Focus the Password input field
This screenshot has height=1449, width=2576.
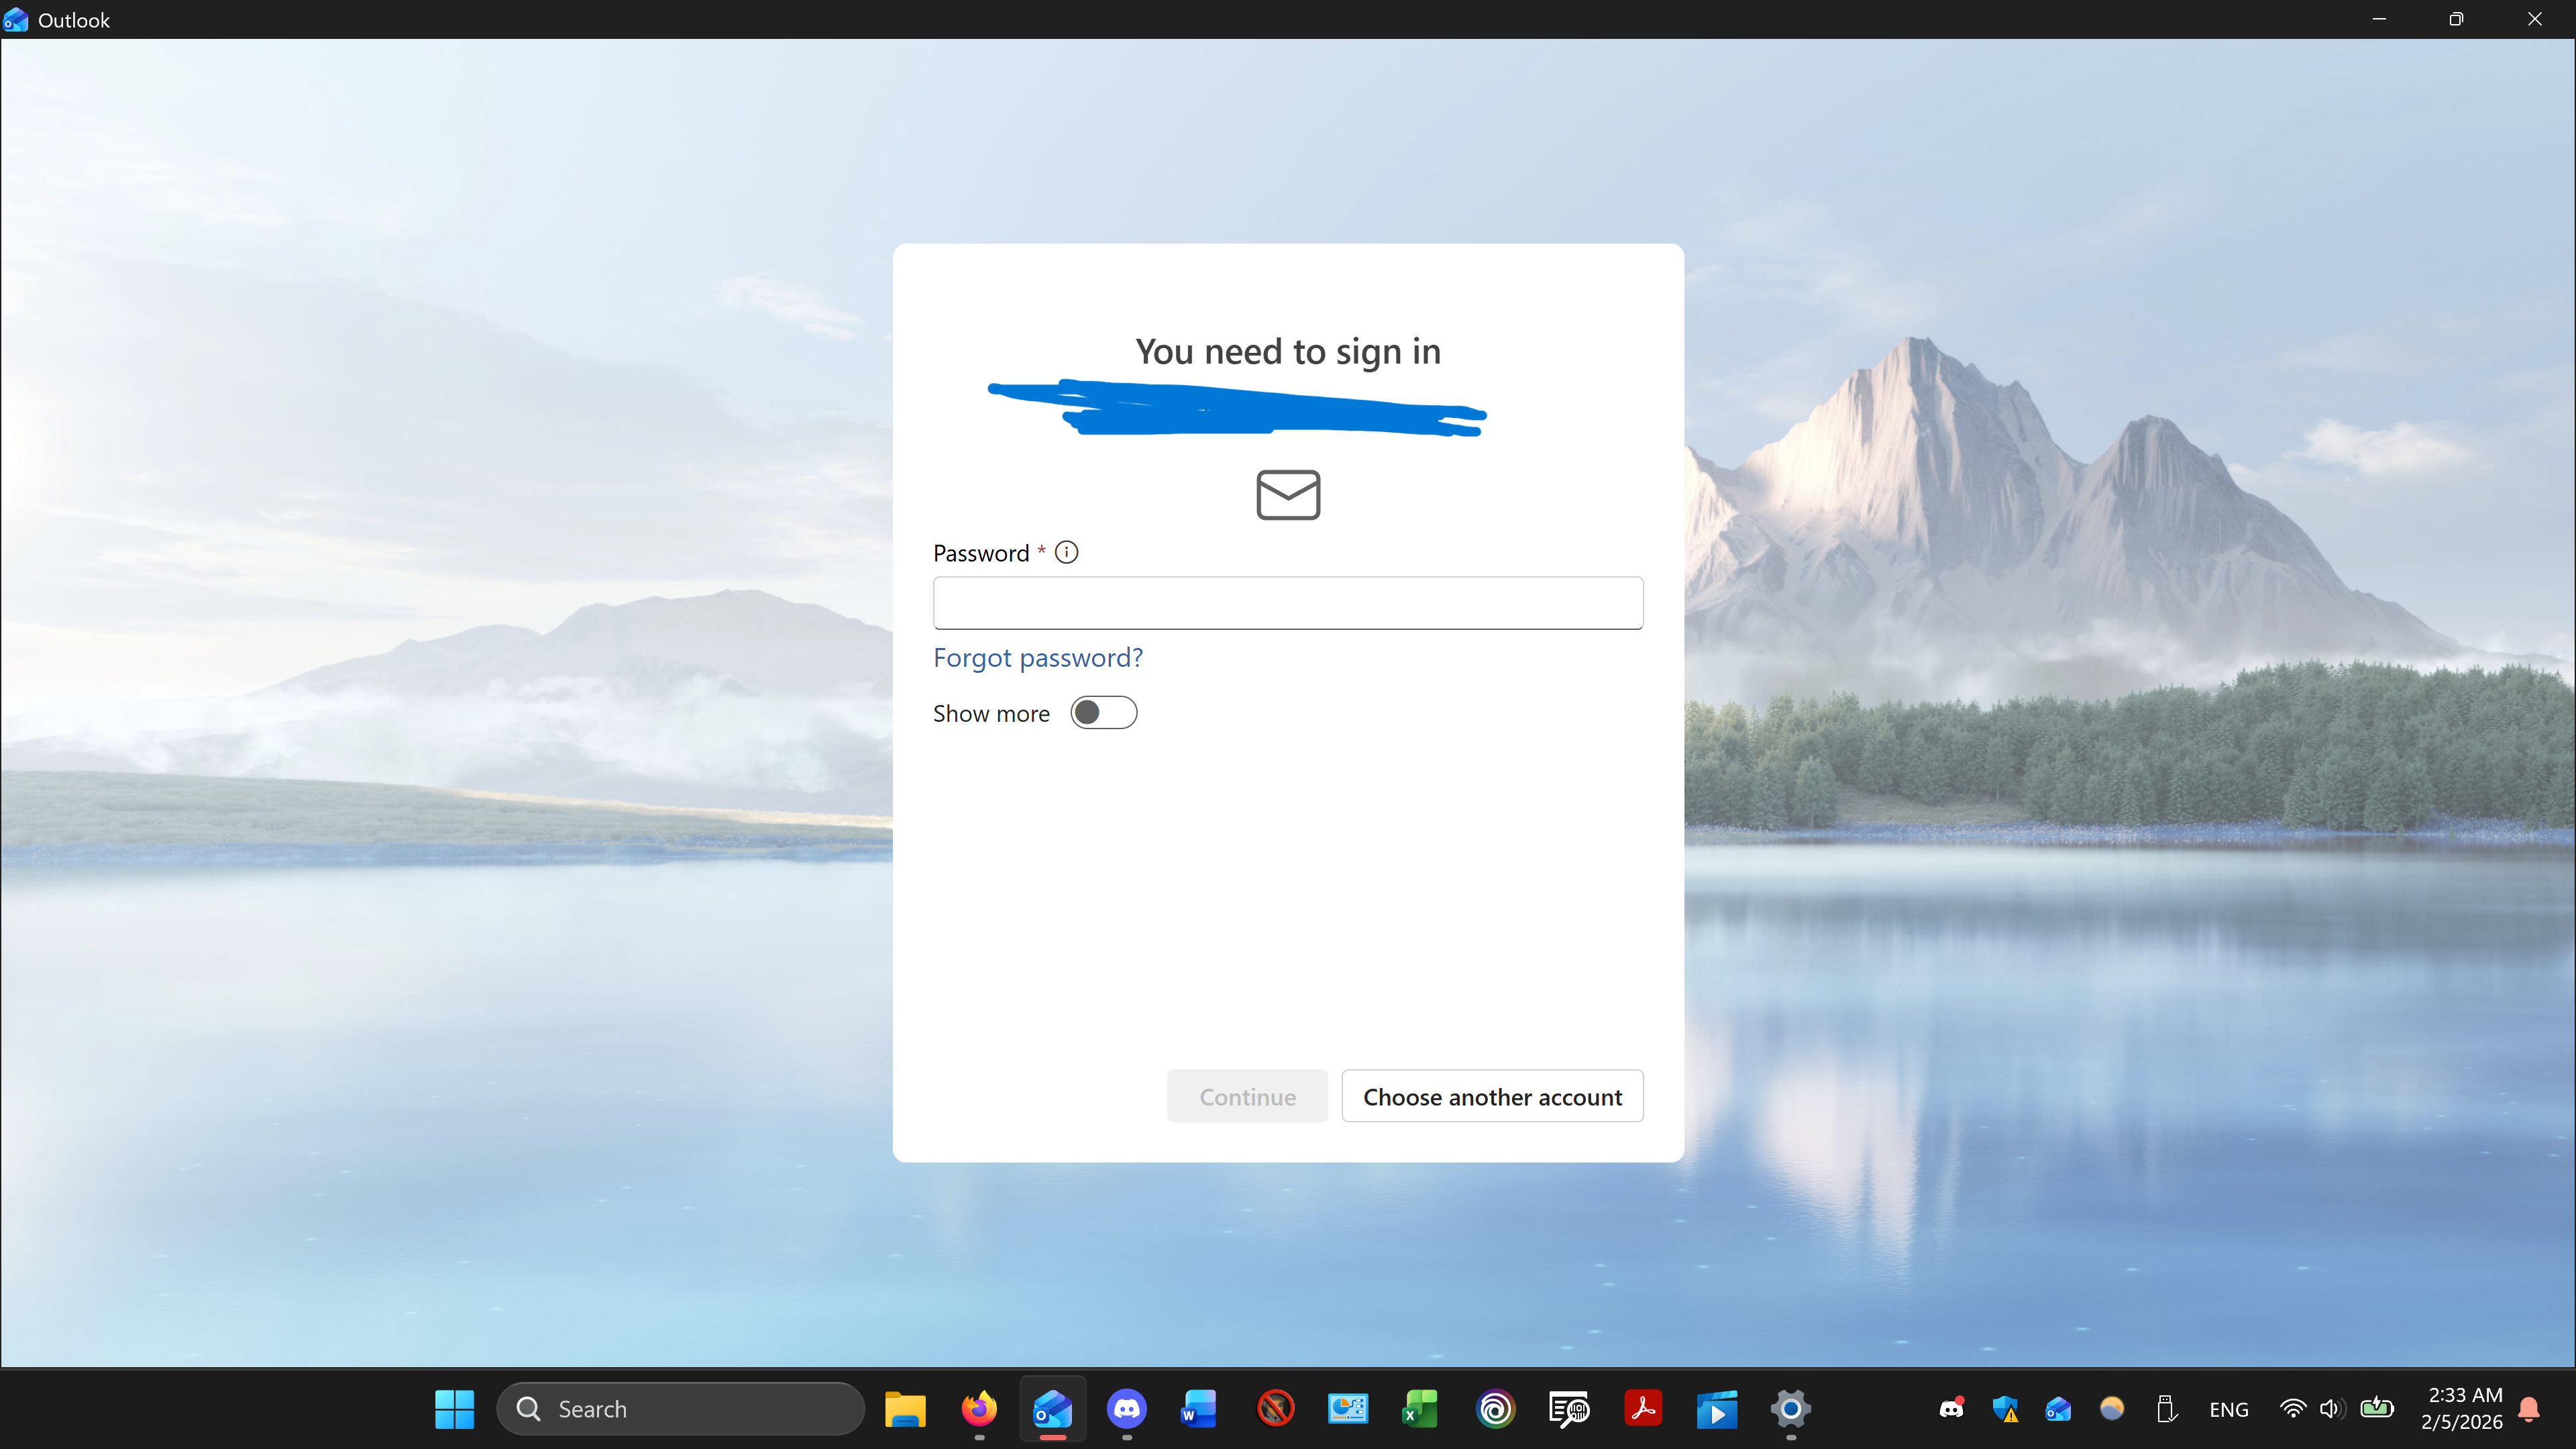tap(1288, 603)
